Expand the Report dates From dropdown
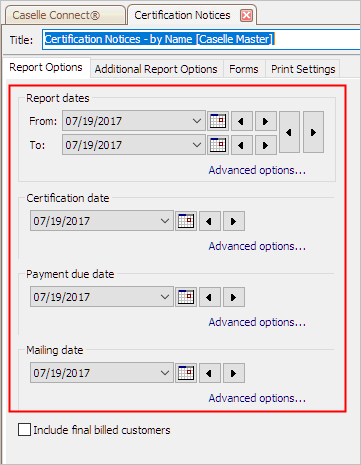 tap(197, 121)
